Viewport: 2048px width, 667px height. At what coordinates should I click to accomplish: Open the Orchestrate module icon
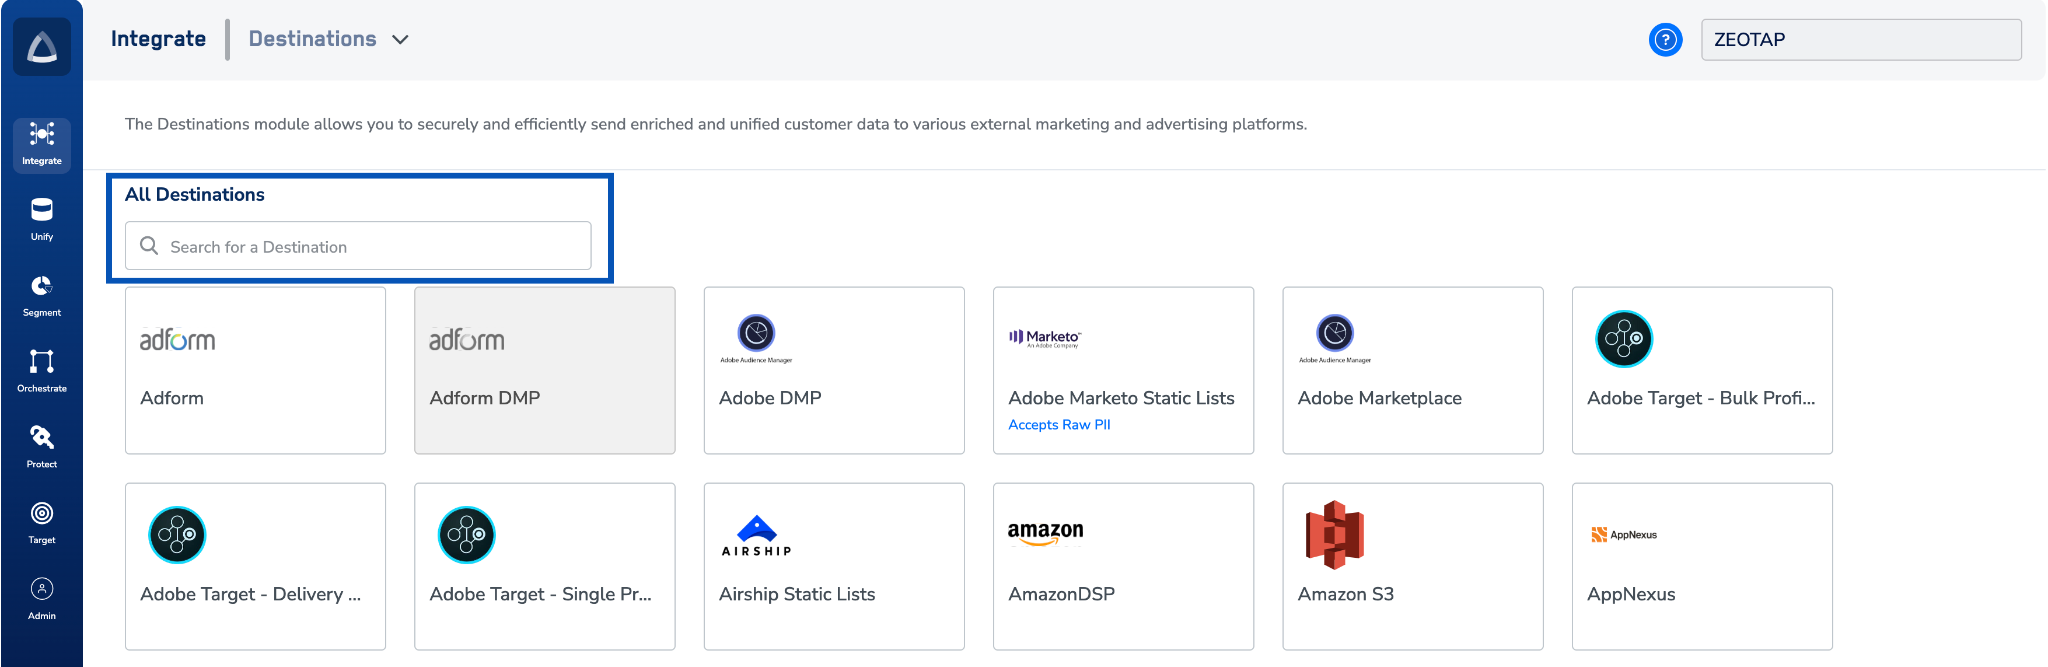(x=42, y=371)
